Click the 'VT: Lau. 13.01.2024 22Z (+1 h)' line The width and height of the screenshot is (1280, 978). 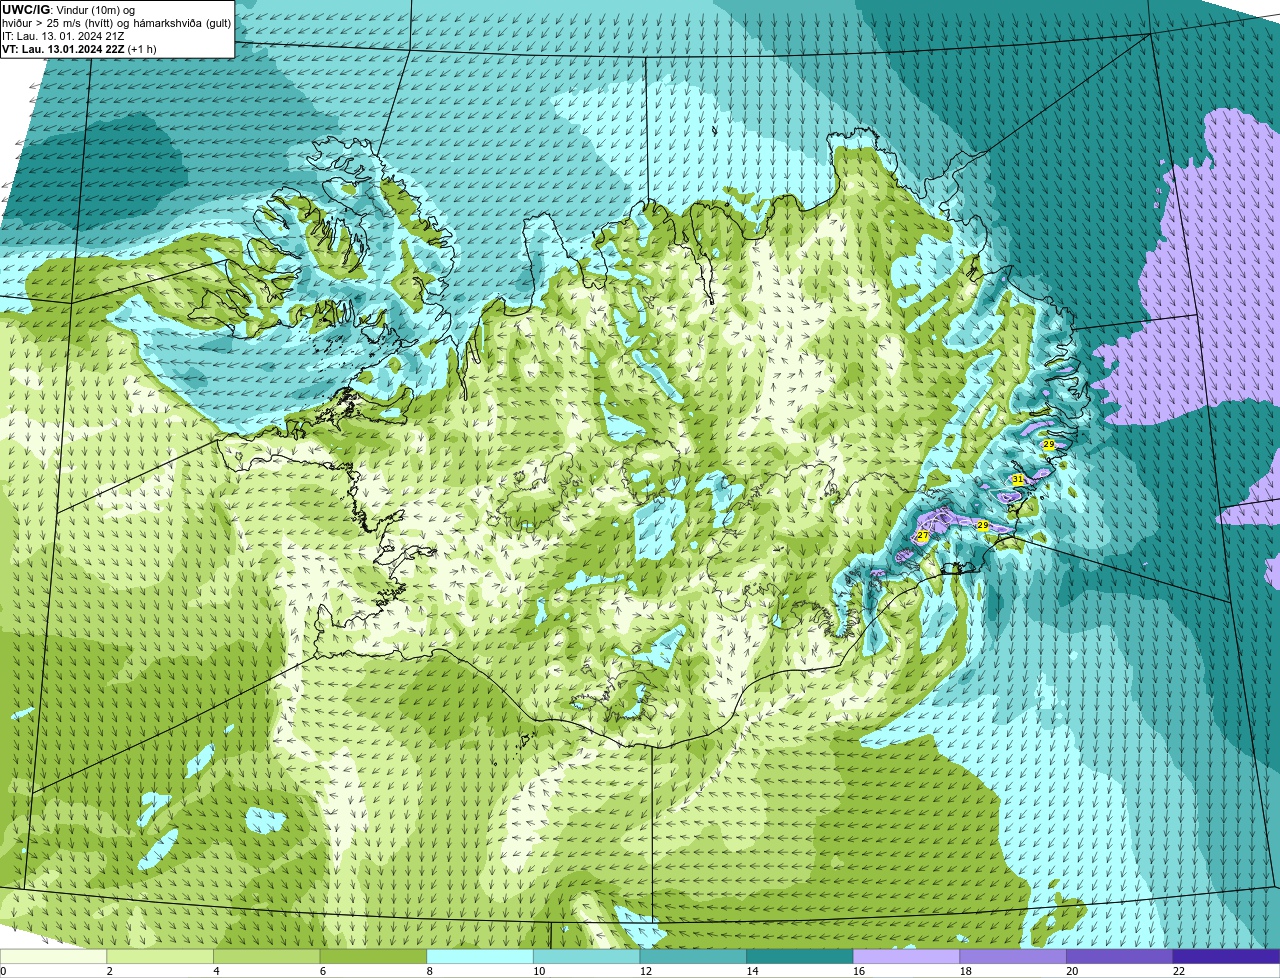(79, 48)
